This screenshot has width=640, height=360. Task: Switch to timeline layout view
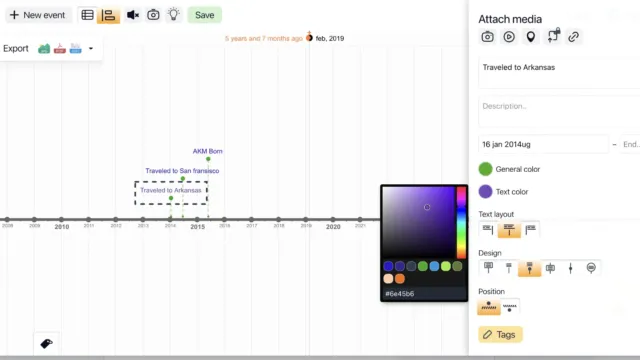pos(109,16)
